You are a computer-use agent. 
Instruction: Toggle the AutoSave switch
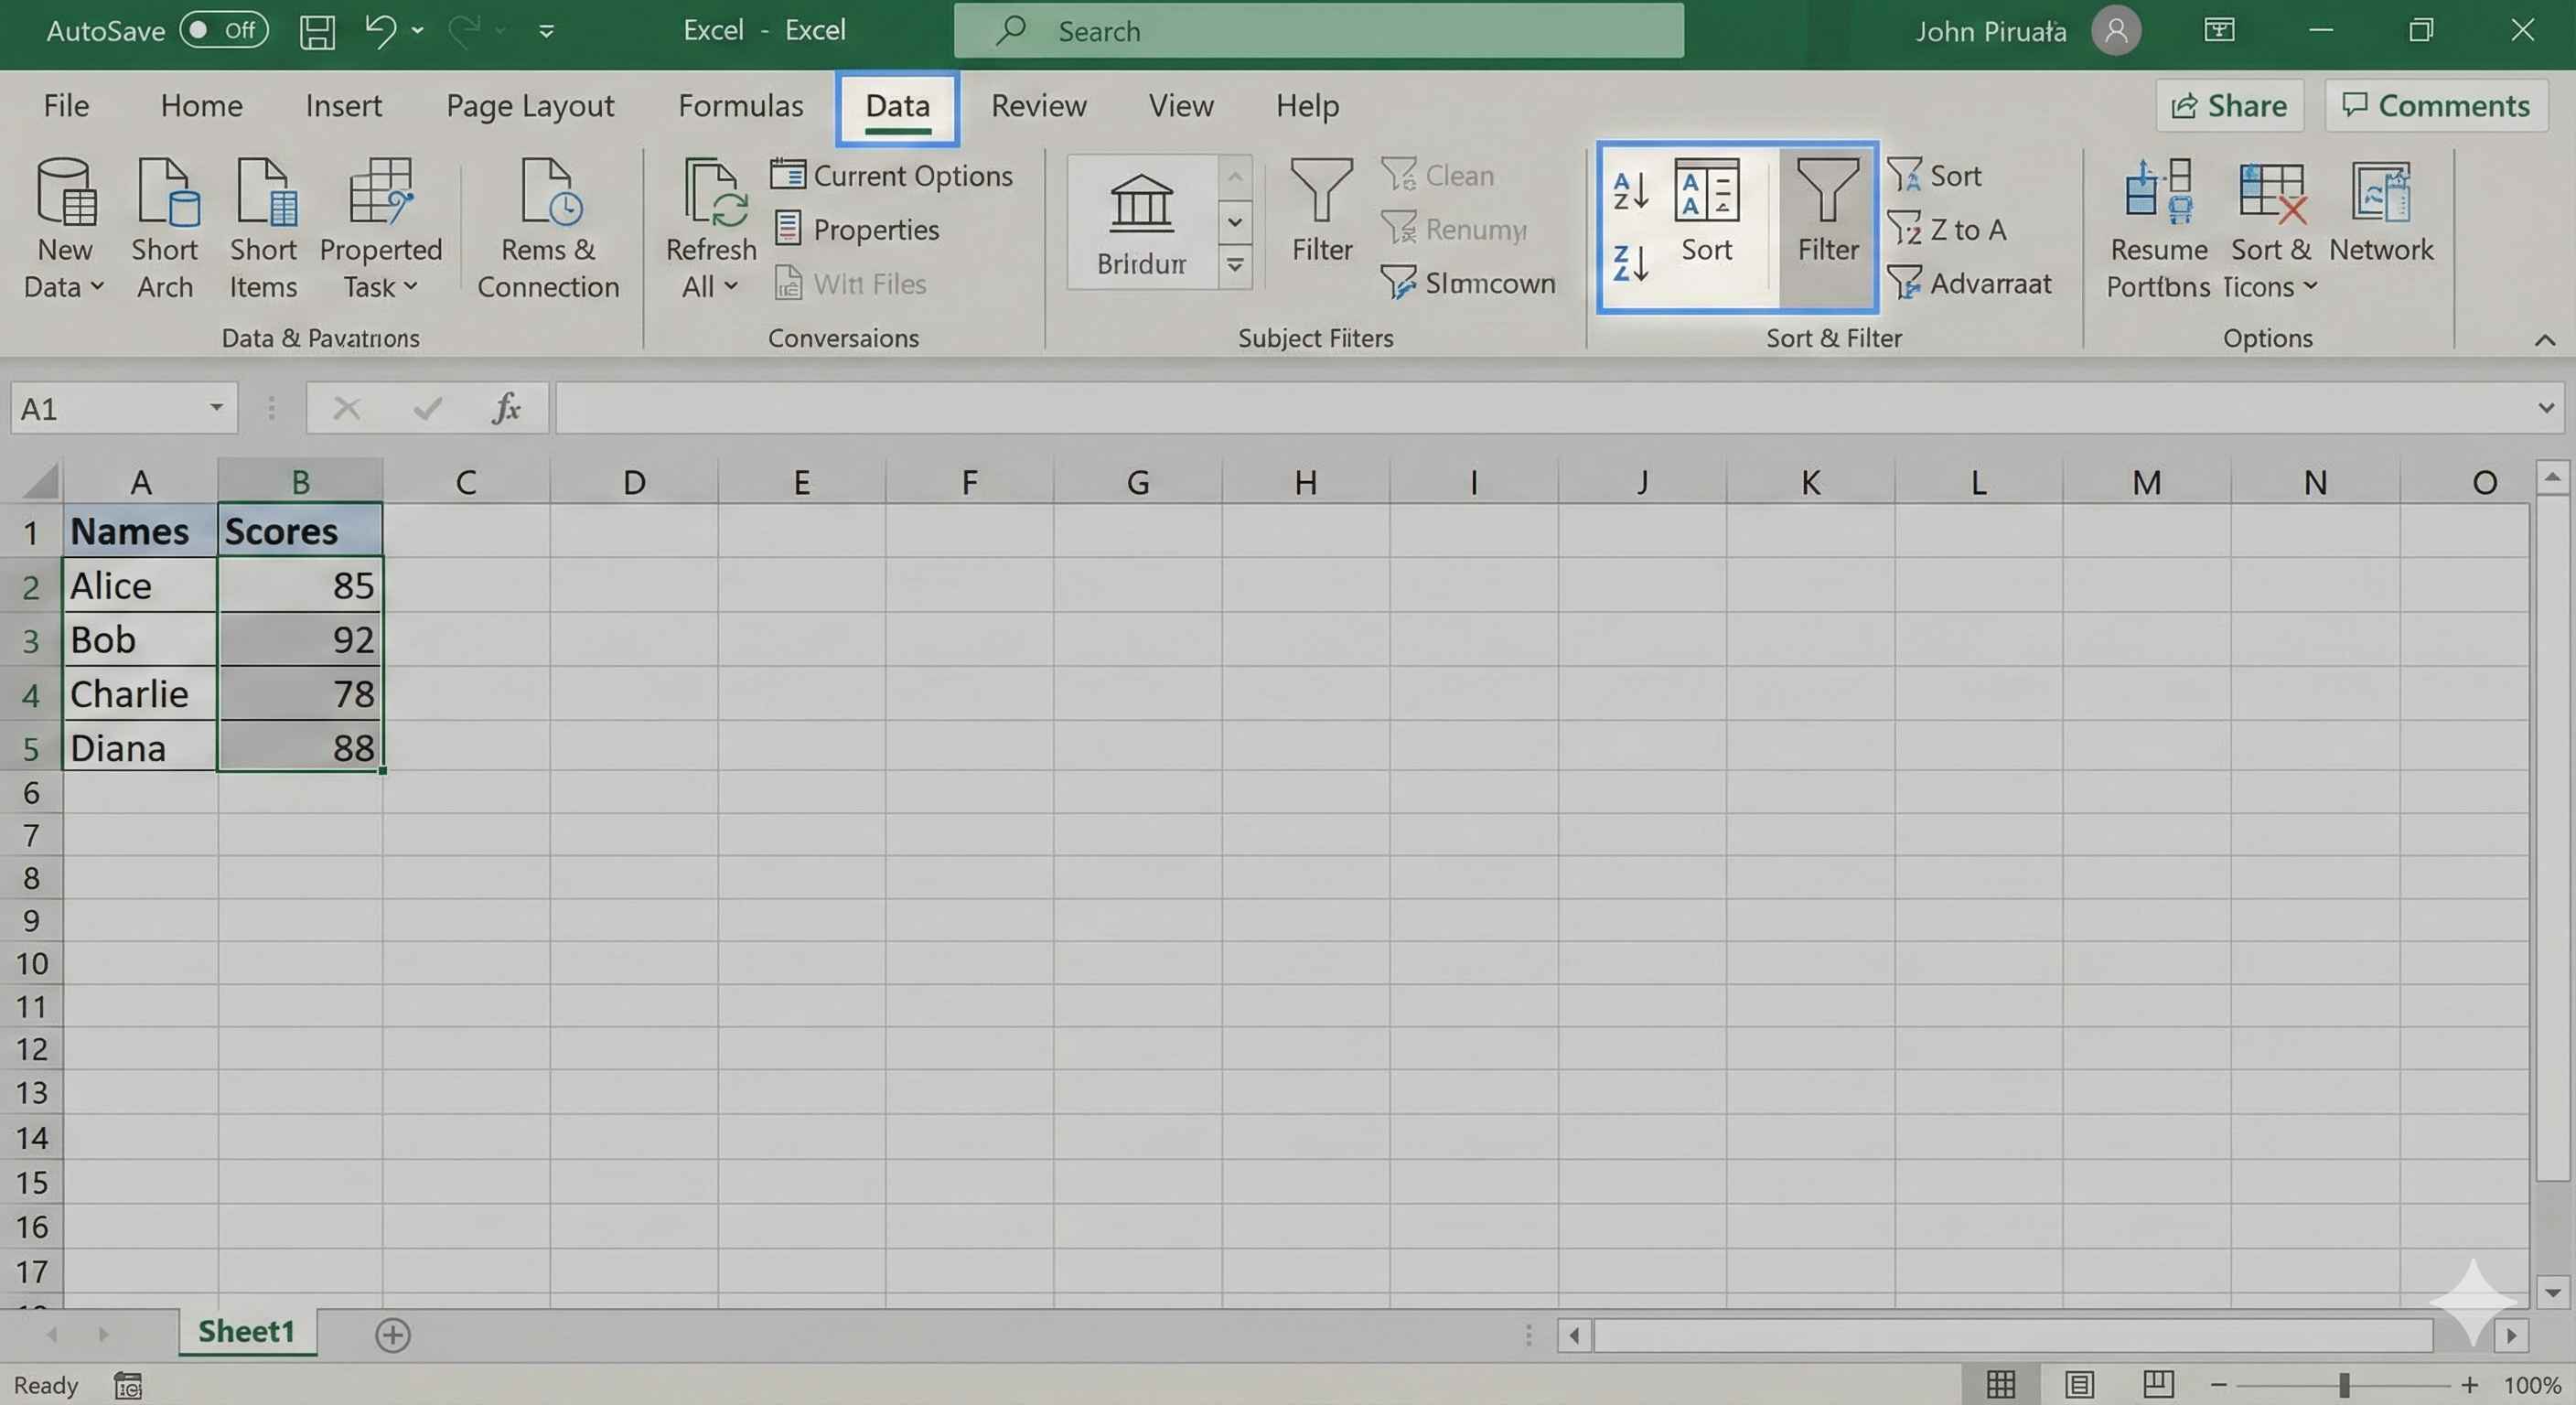[224, 30]
